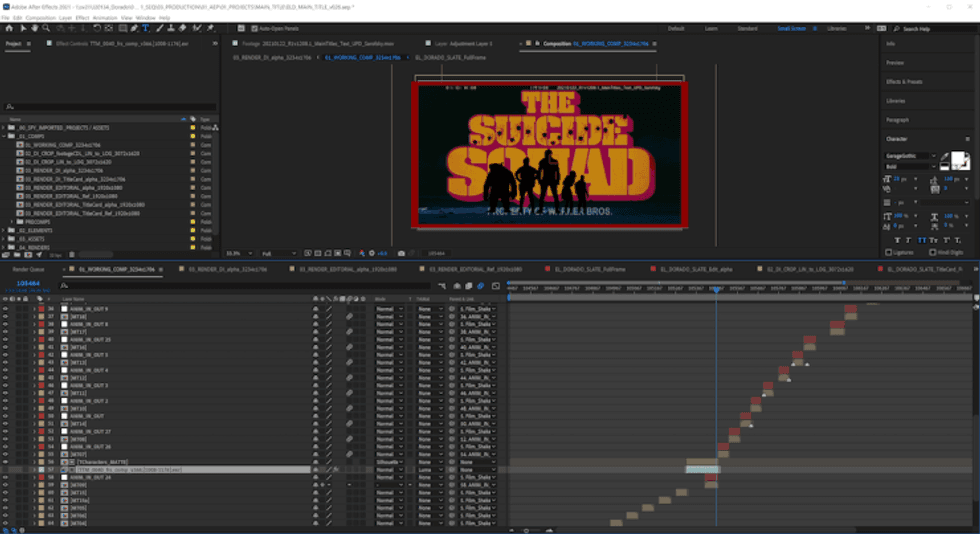This screenshot has width=980, height=534.
Task: Select the Type text tool
Action: coord(146,28)
